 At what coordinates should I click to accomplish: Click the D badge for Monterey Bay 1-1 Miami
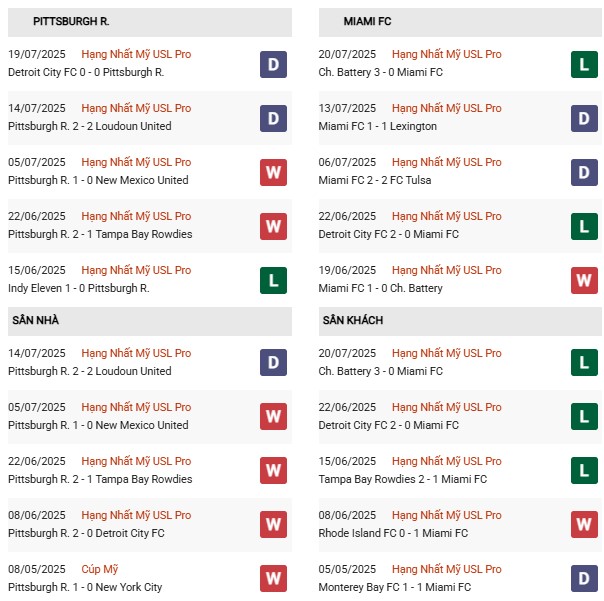pyautogui.click(x=584, y=577)
